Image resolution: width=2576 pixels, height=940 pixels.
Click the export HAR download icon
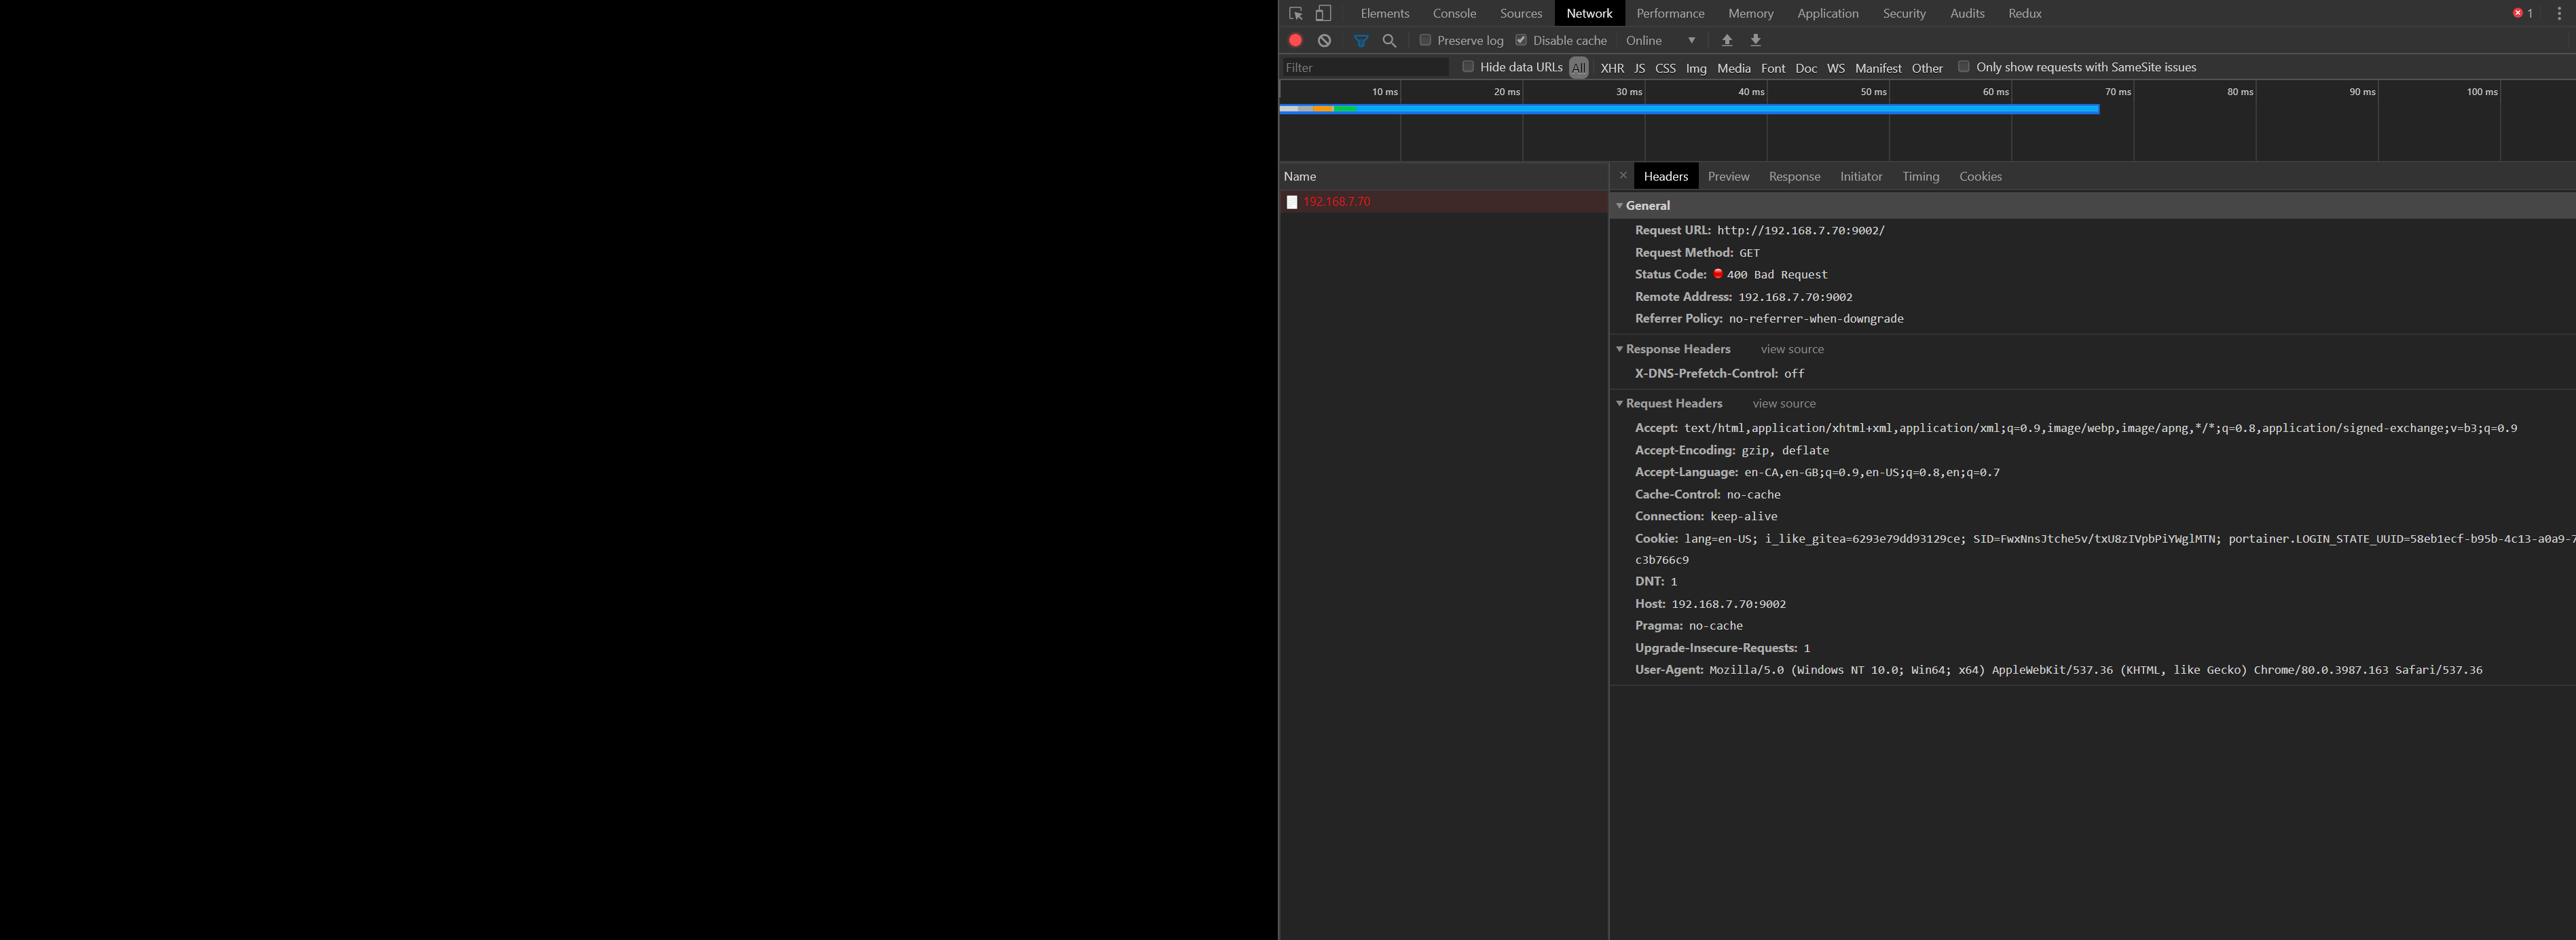click(x=1755, y=40)
